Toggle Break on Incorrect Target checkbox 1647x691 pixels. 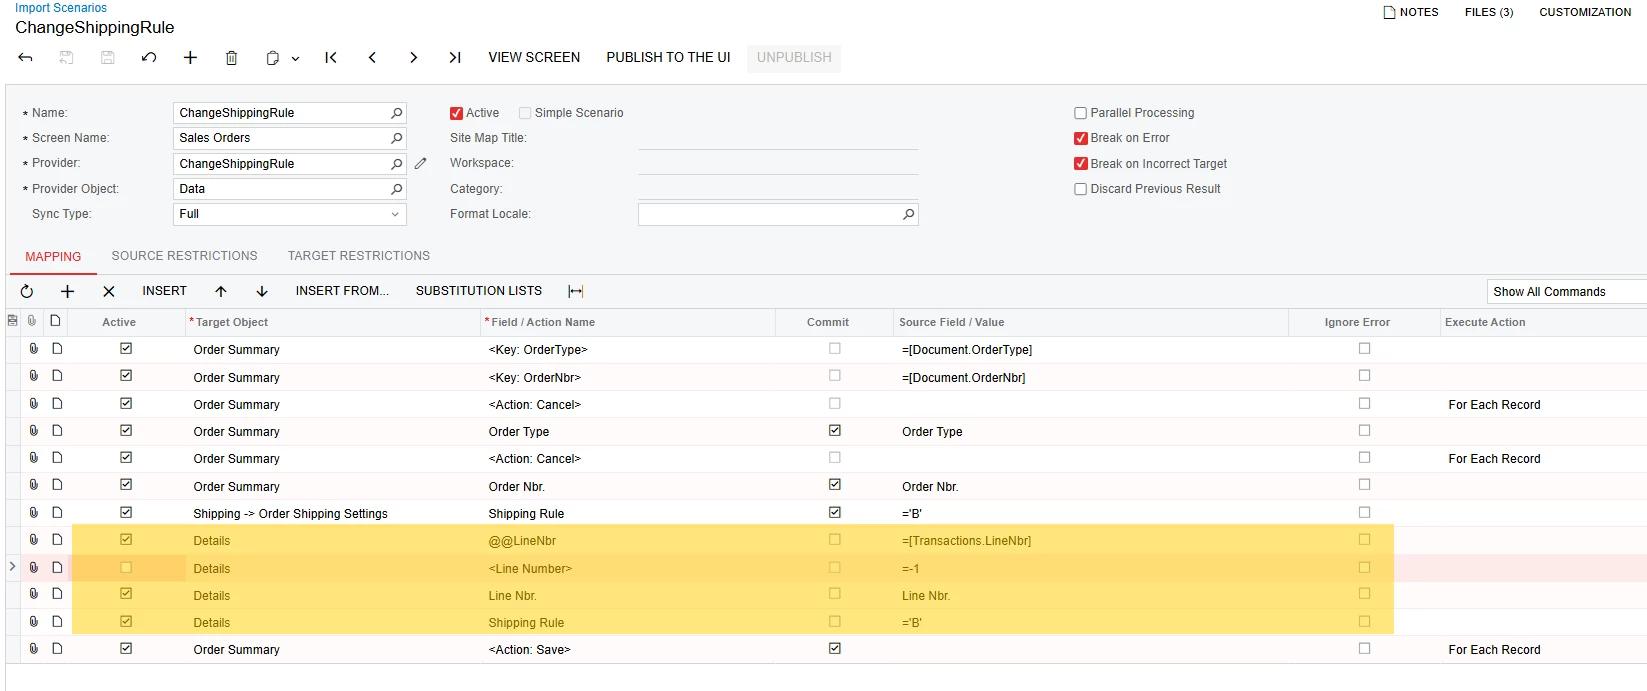point(1080,164)
